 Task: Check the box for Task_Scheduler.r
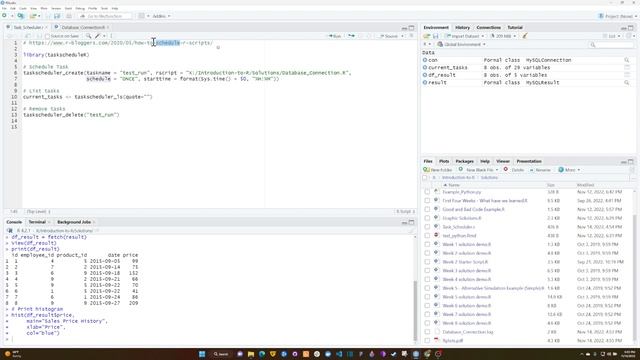pyautogui.click(x=427, y=227)
